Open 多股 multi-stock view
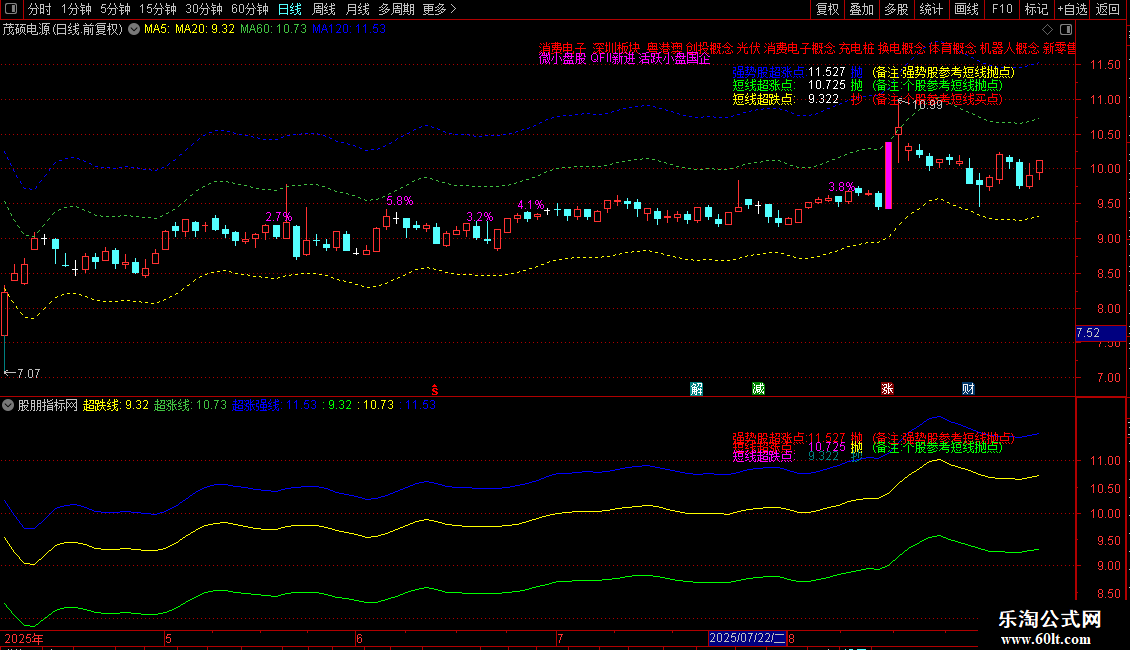 pos(896,9)
